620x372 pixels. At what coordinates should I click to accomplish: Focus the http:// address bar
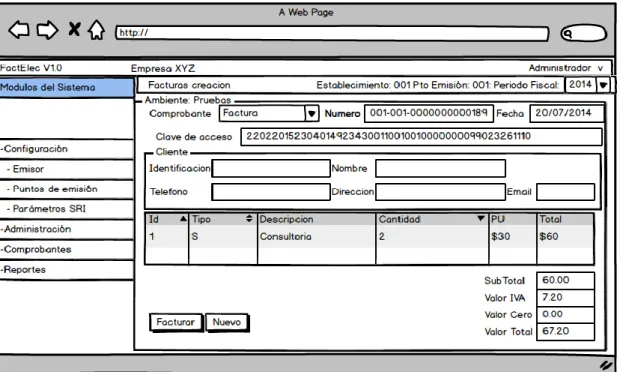coord(332,33)
